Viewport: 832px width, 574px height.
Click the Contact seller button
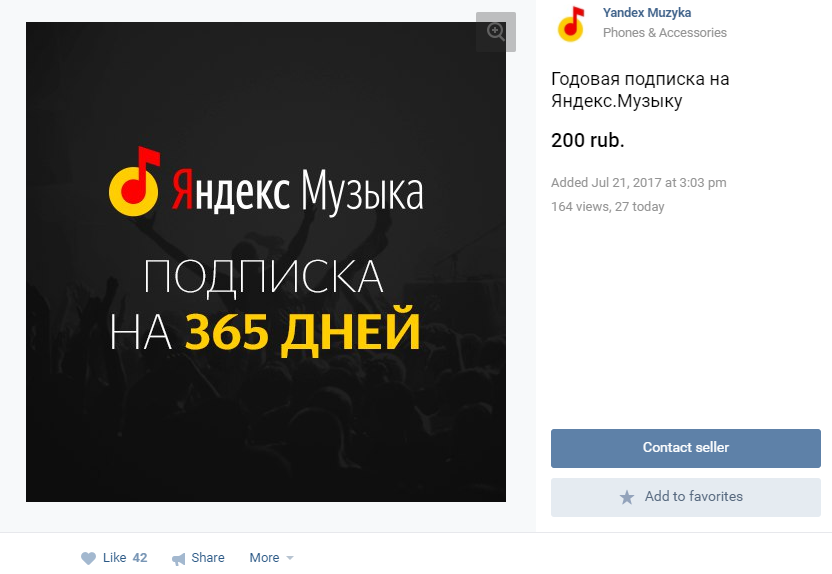[686, 448]
